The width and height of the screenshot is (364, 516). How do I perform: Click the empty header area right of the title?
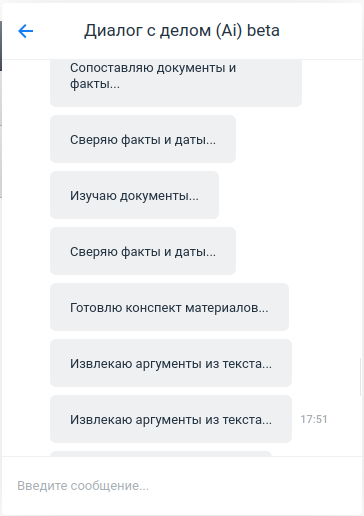coord(320,31)
